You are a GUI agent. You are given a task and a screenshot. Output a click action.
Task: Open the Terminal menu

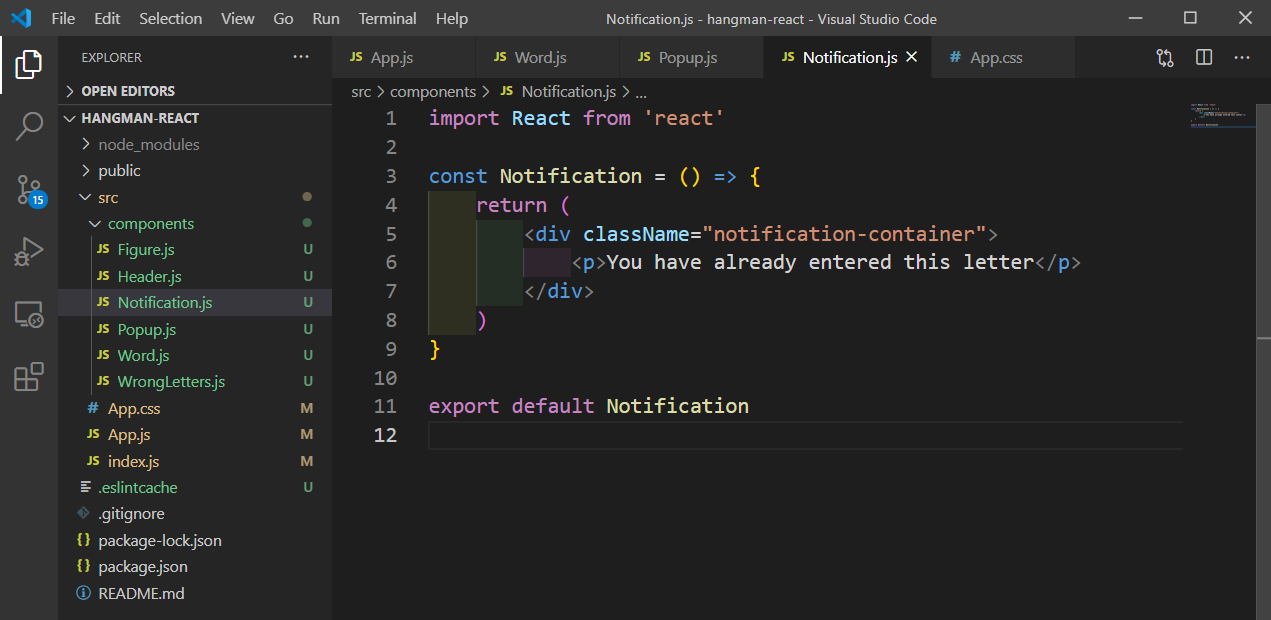click(x=388, y=18)
